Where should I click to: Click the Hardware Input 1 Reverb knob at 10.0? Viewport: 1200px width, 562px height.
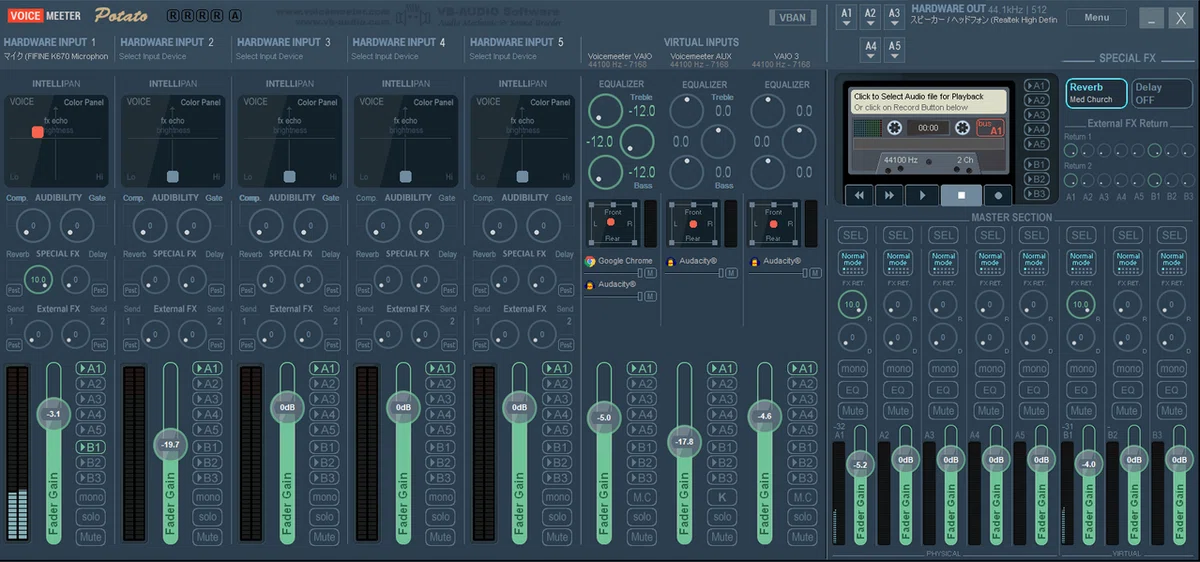(38, 280)
